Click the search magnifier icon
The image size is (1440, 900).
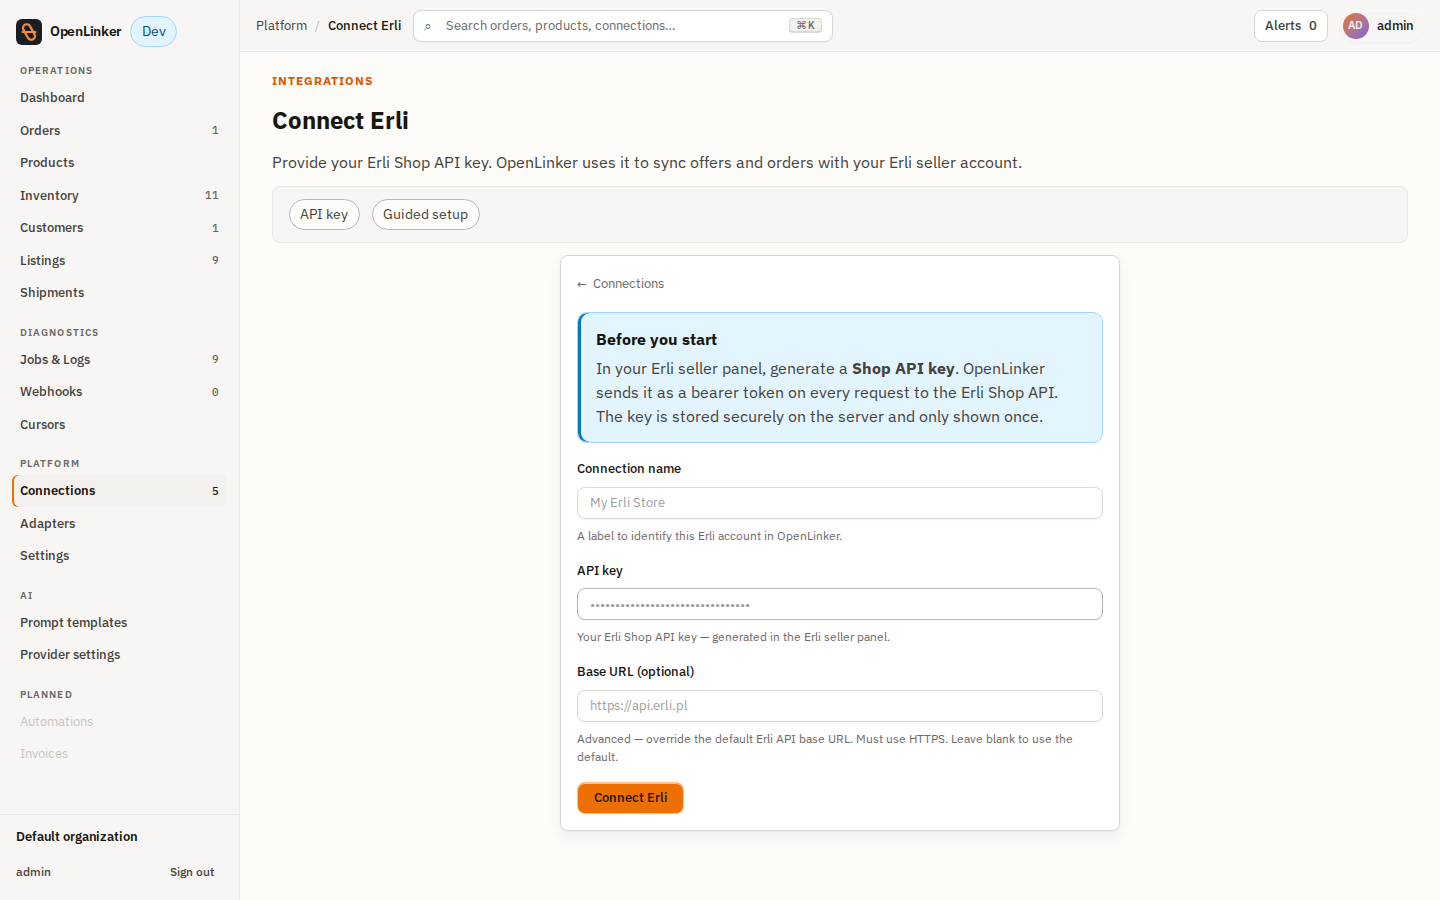(x=428, y=26)
